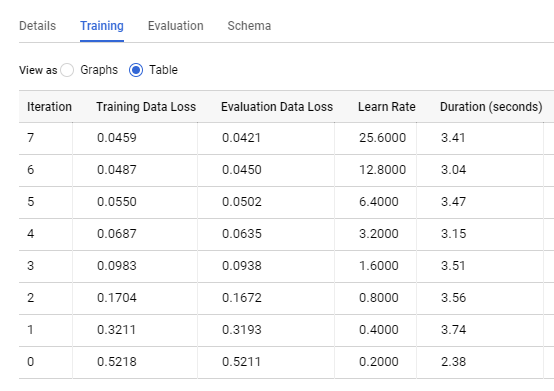554x391 pixels.
Task: Click the Learn Rate column header
Action: click(387, 107)
